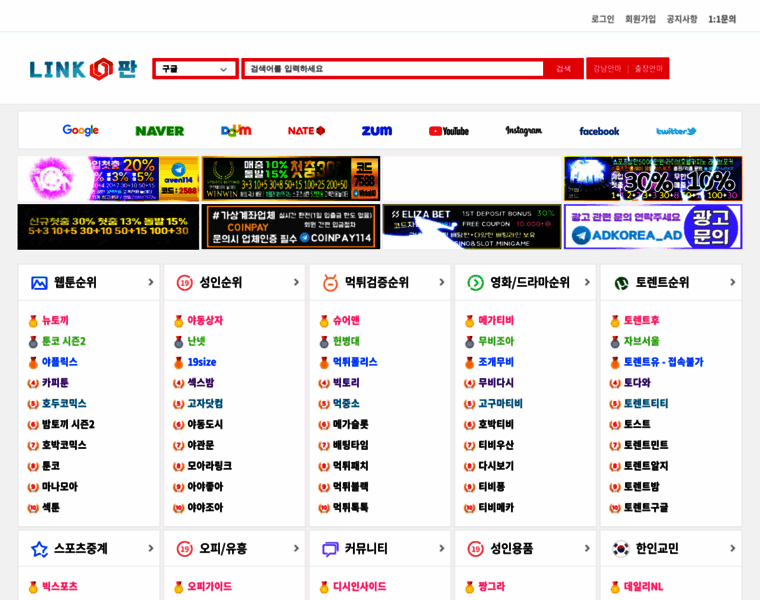Open the YouTube shortcut logo
This screenshot has height=600, width=760.
448,131
